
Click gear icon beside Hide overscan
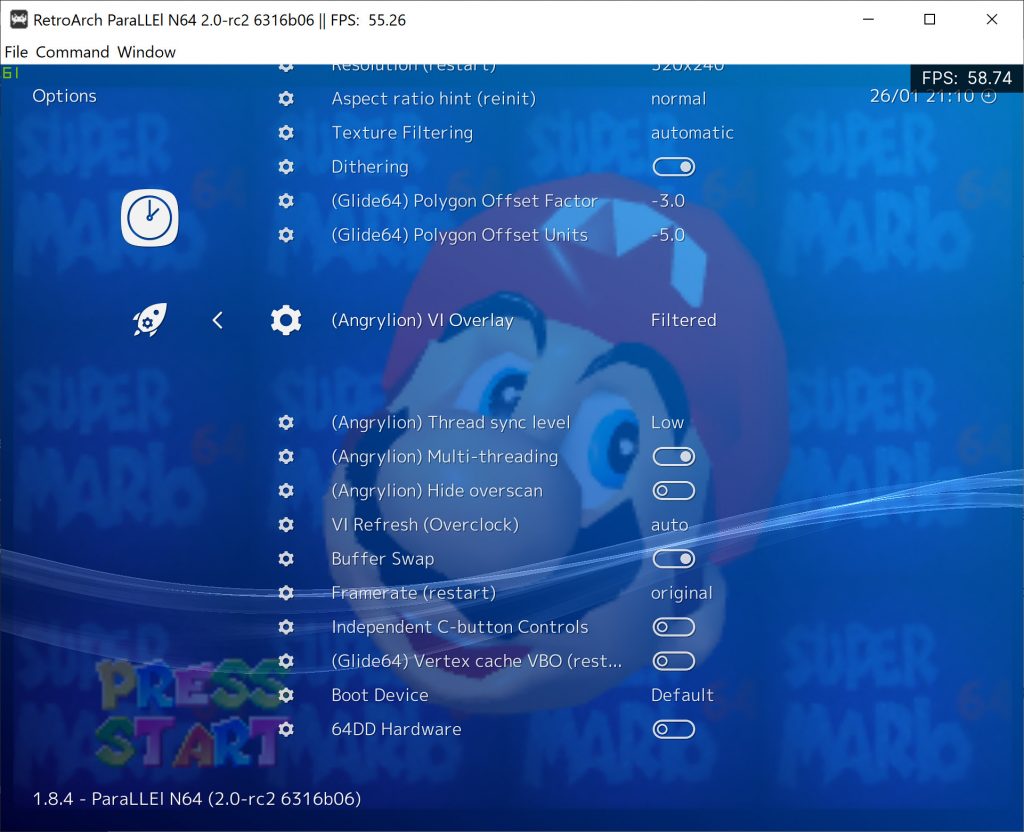pos(286,490)
